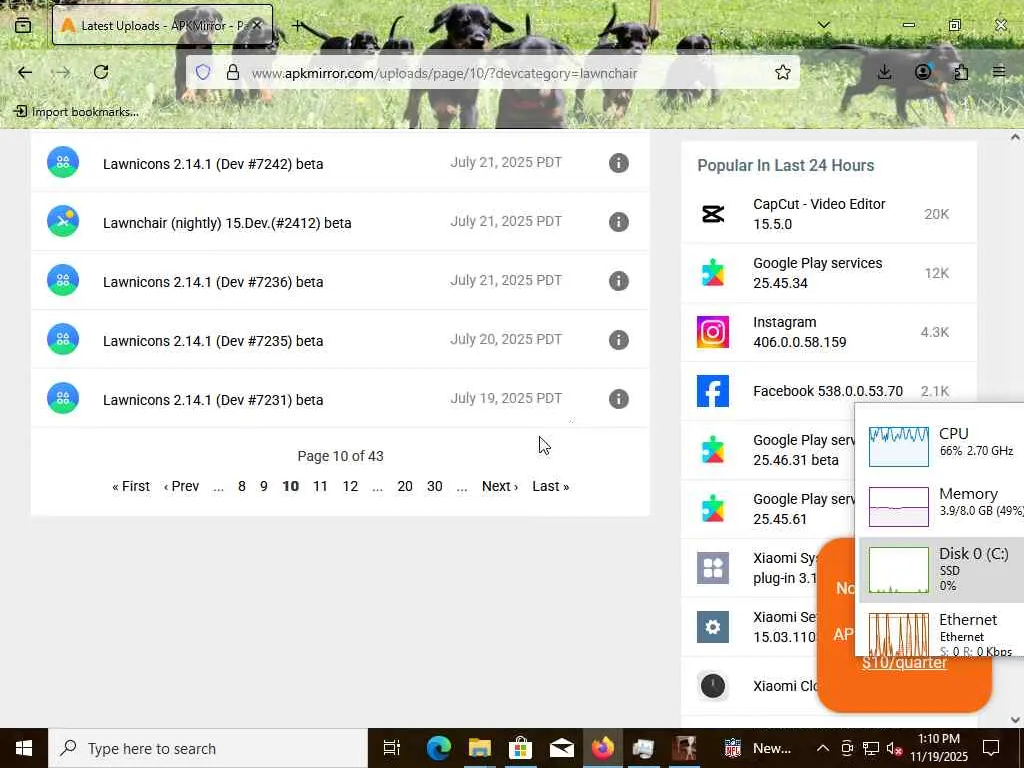Click the Lawnicons #7231 app icon
This screenshot has height=768, width=1024.
coord(63,398)
